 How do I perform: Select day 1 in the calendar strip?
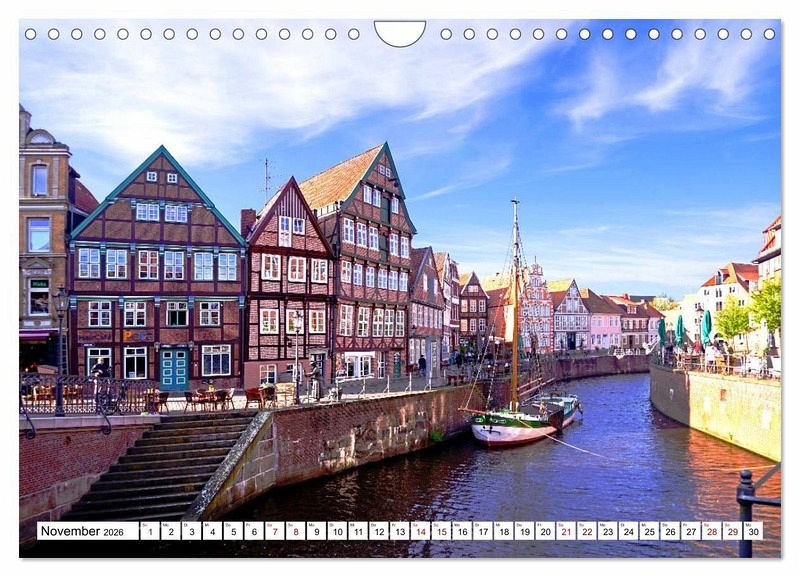pos(150,531)
